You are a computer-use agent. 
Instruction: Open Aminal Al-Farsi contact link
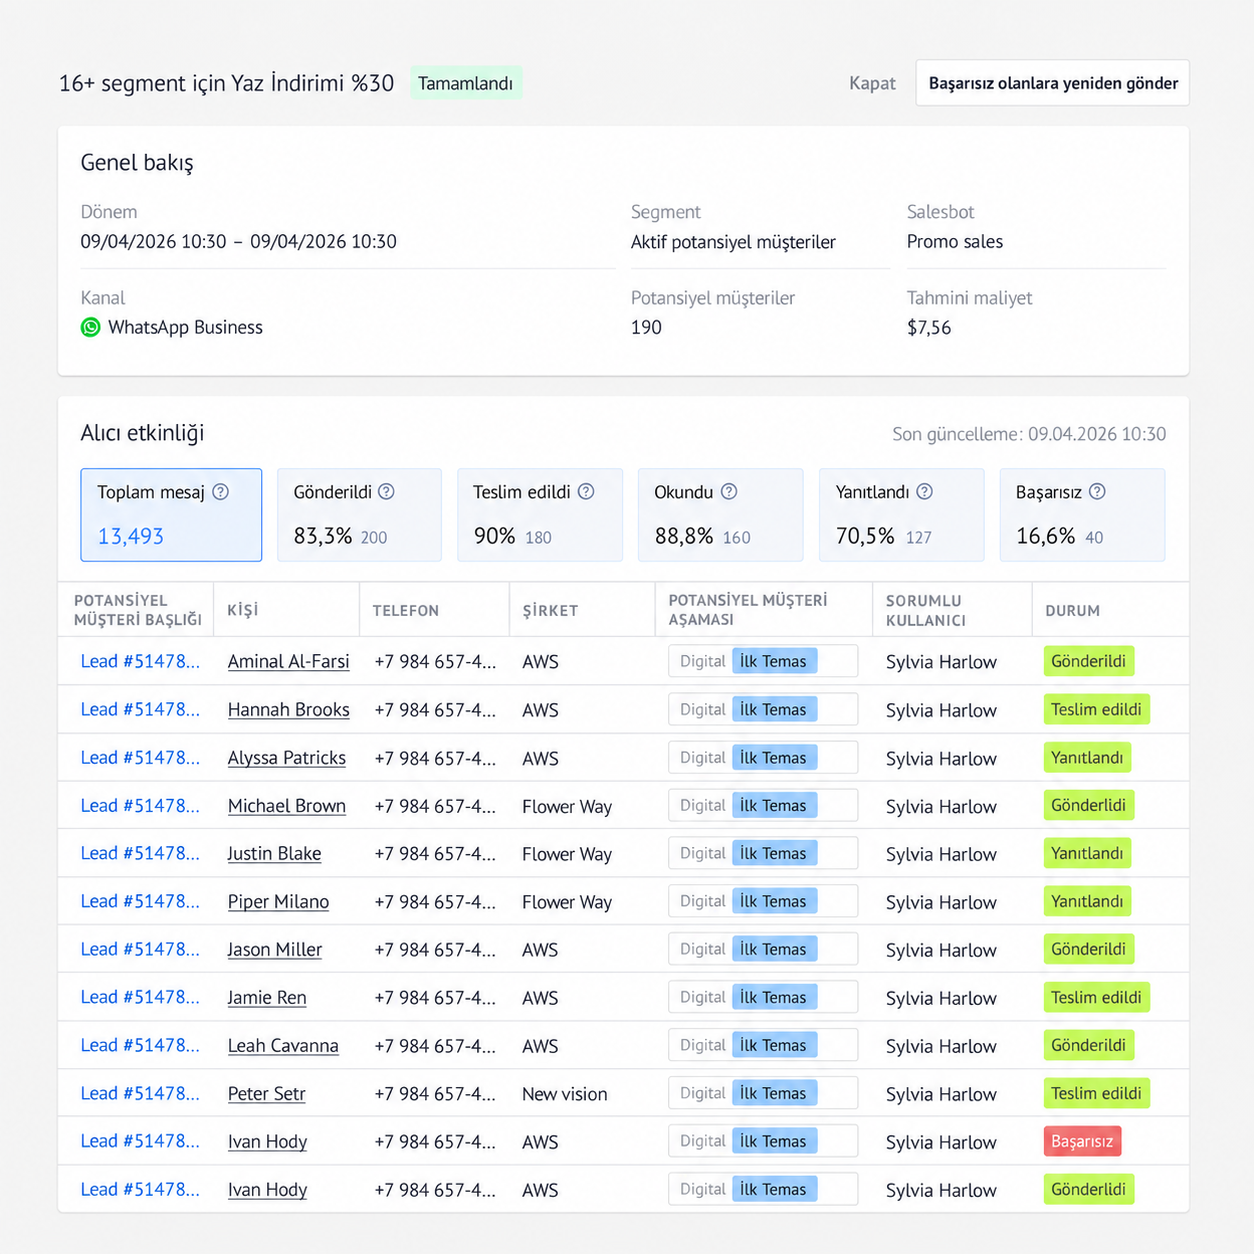[289, 662]
